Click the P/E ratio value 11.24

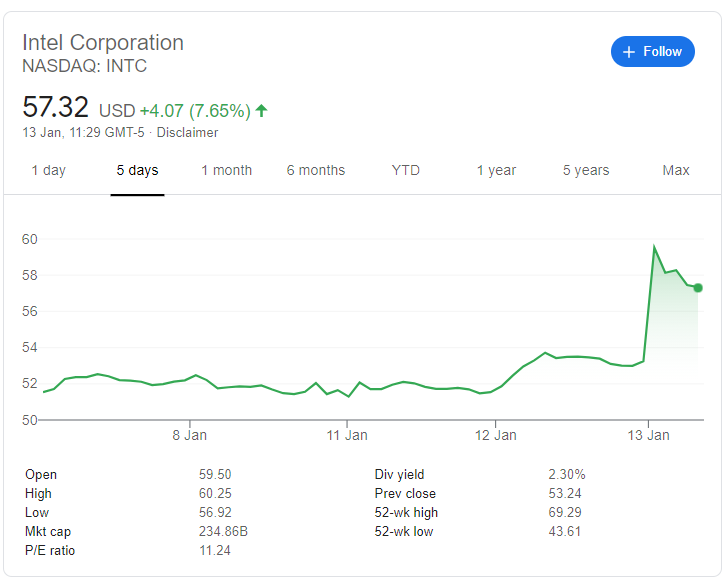(x=215, y=550)
